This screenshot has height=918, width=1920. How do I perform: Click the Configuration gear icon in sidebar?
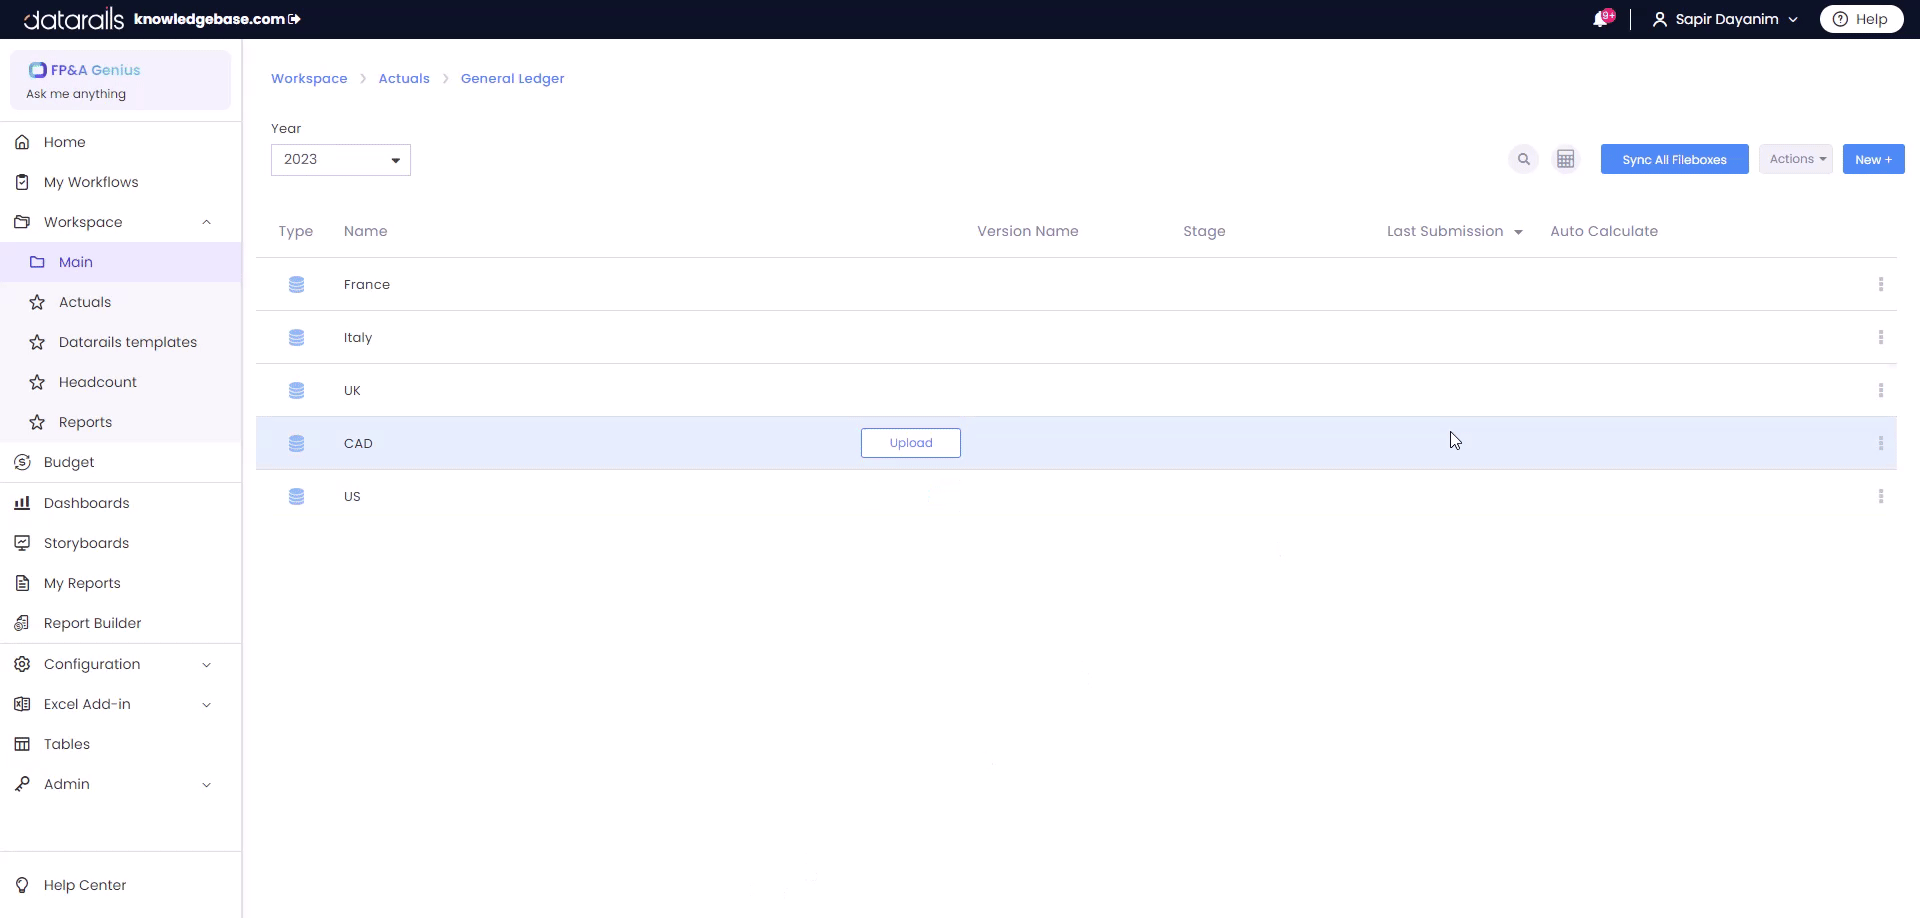(x=22, y=663)
